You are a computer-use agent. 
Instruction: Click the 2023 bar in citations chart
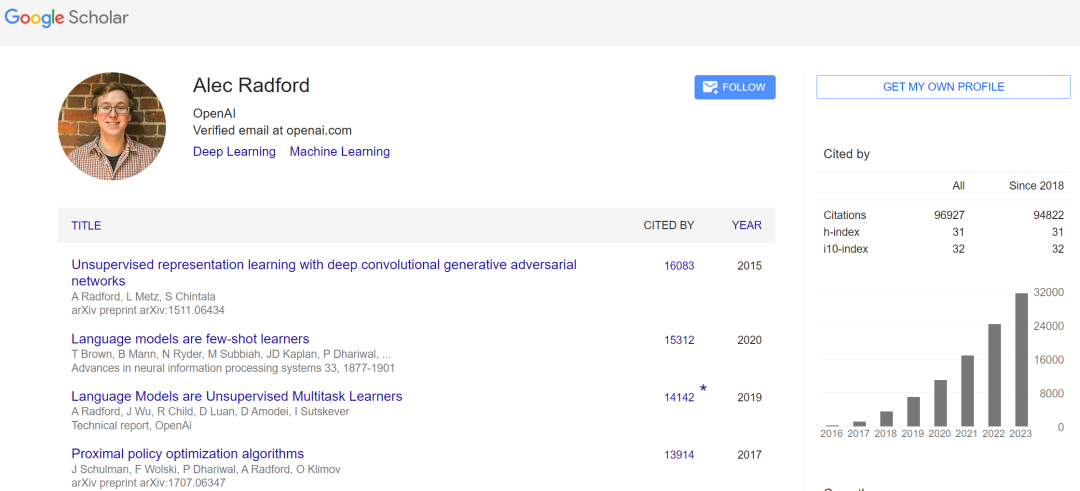1021,359
